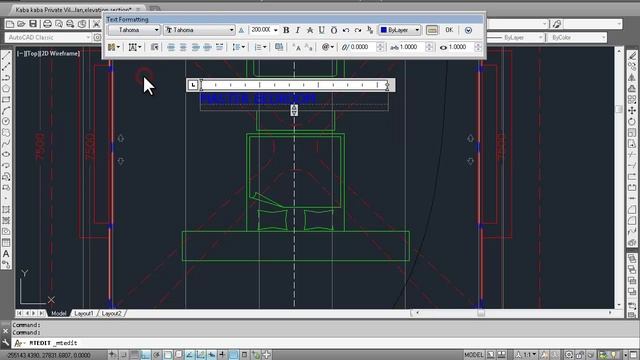640x360 pixels.
Task: Switch to the Layout2 tab
Action: tap(111, 313)
